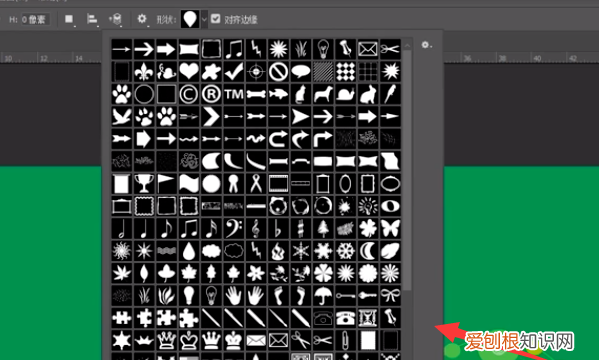Pick the butterfly shape
The image size is (599, 360).
pyautogui.click(x=390, y=228)
